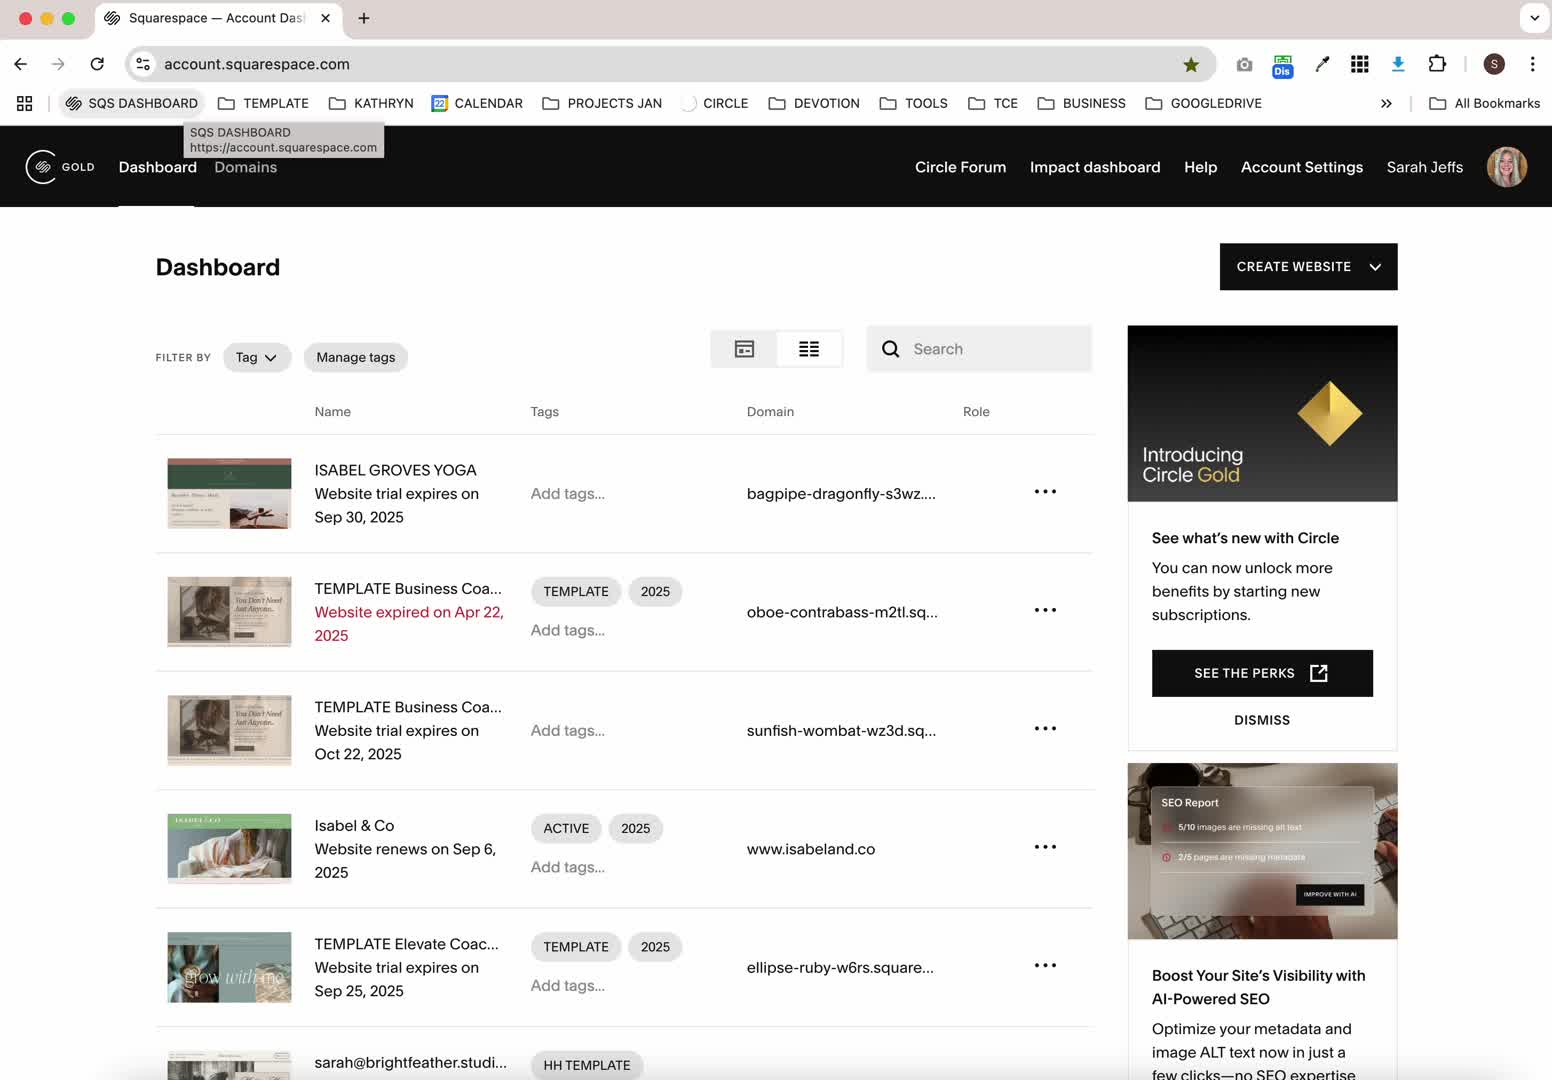Open options menu for TEMPLATE Elevate Coac... row
Viewport: 1552px width, 1080px height.
pyautogui.click(x=1045, y=966)
